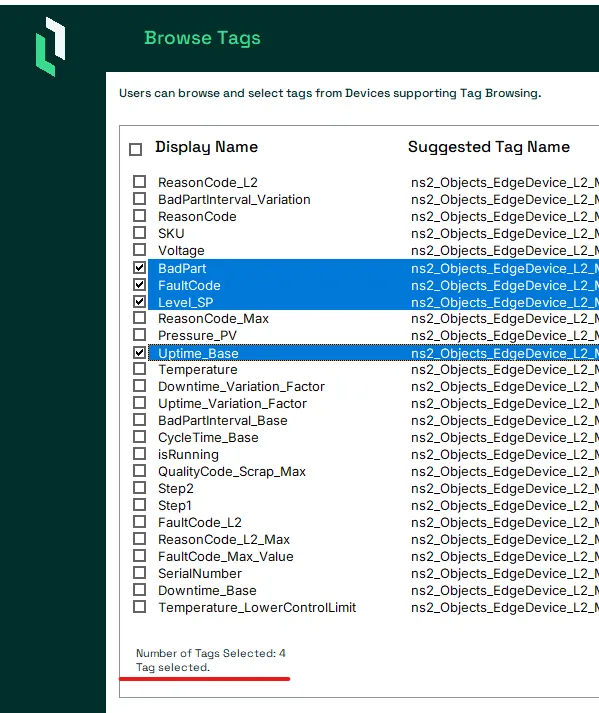Check the SerialNumber checkbox
This screenshot has width=599, height=713.
[140, 573]
